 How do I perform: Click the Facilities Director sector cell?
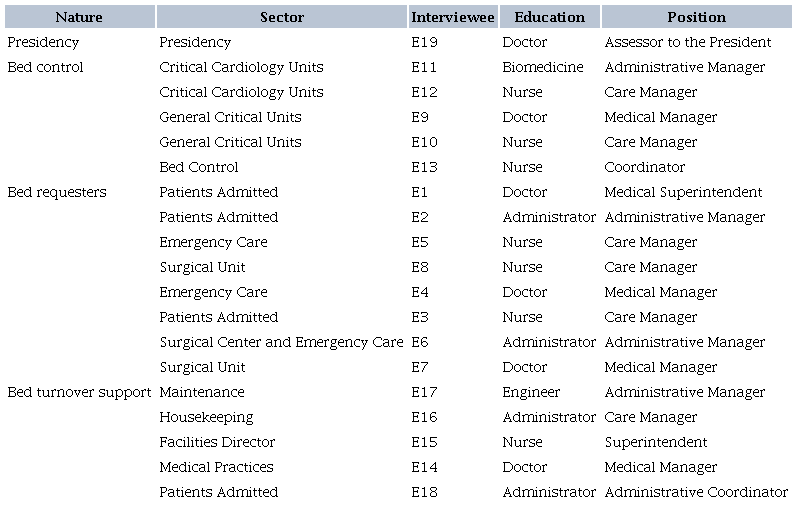(217, 442)
